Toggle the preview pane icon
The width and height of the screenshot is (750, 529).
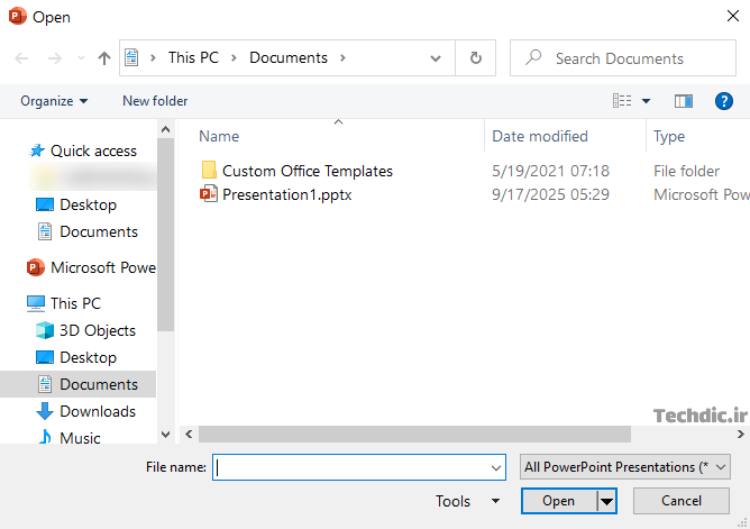point(683,101)
